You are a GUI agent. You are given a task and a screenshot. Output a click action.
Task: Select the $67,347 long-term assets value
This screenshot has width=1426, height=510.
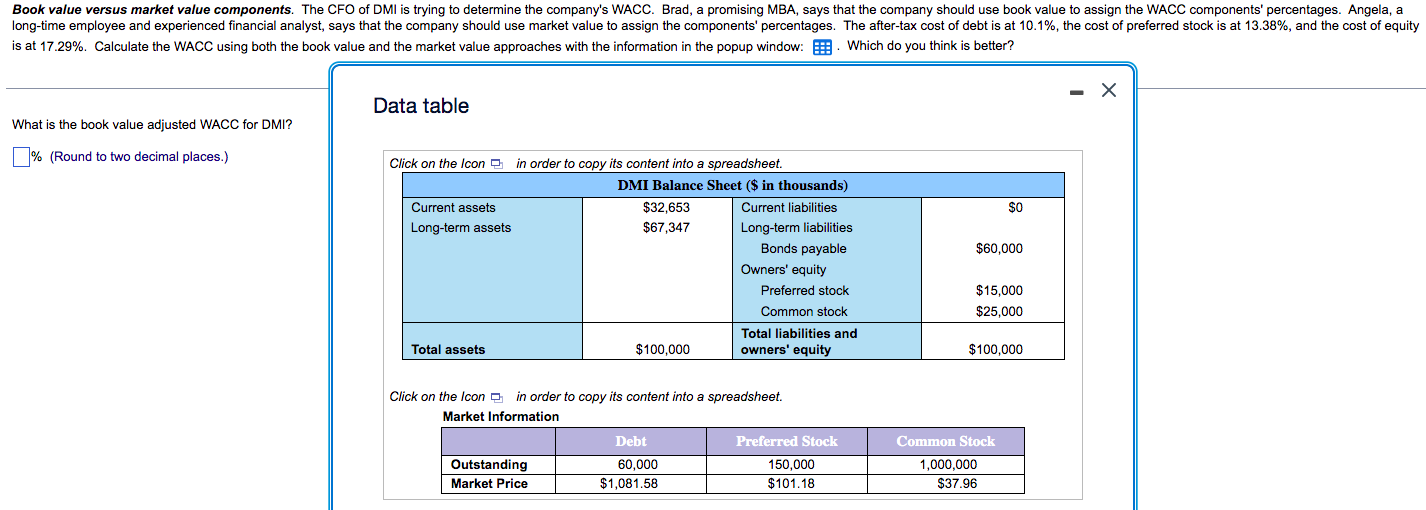[666, 228]
